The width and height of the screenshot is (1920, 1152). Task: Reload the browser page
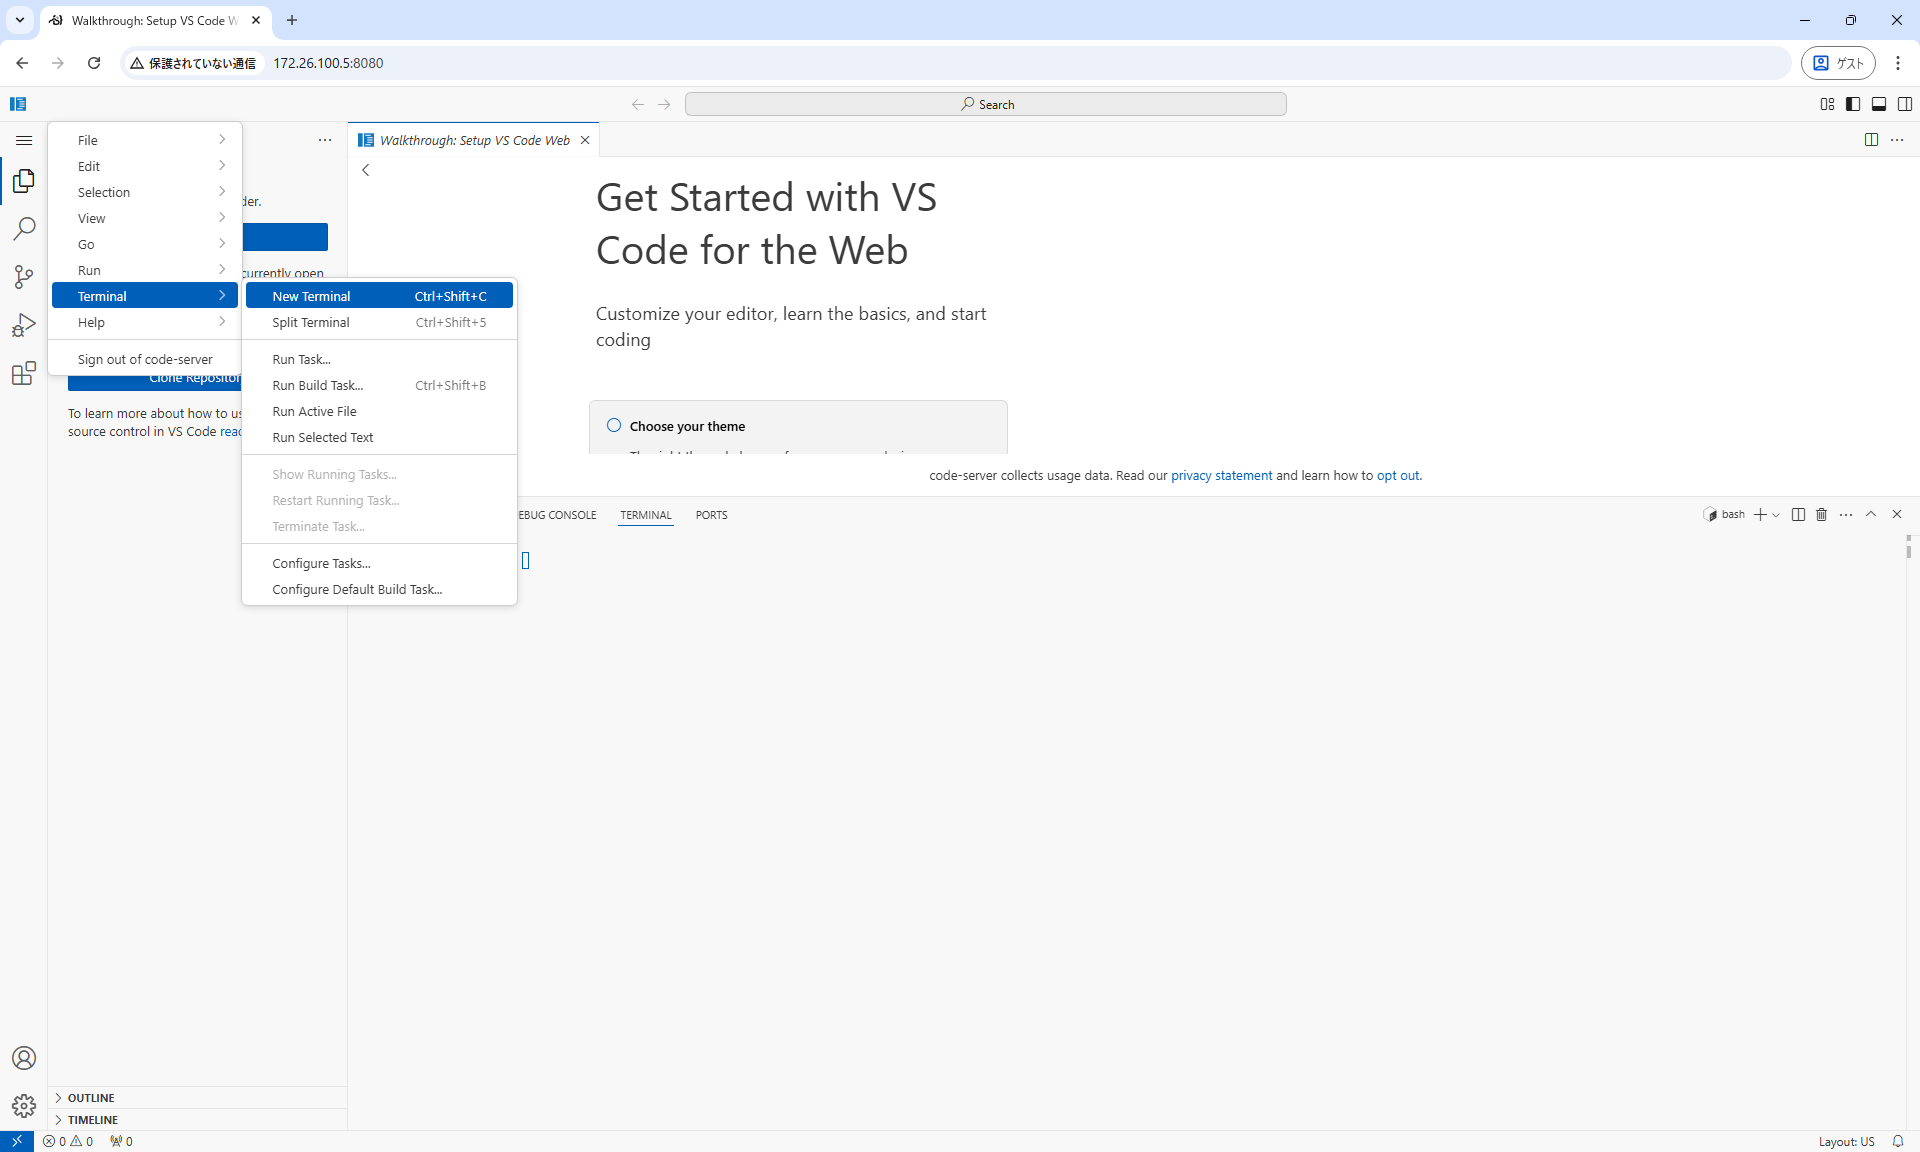click(x=94, y=63)
